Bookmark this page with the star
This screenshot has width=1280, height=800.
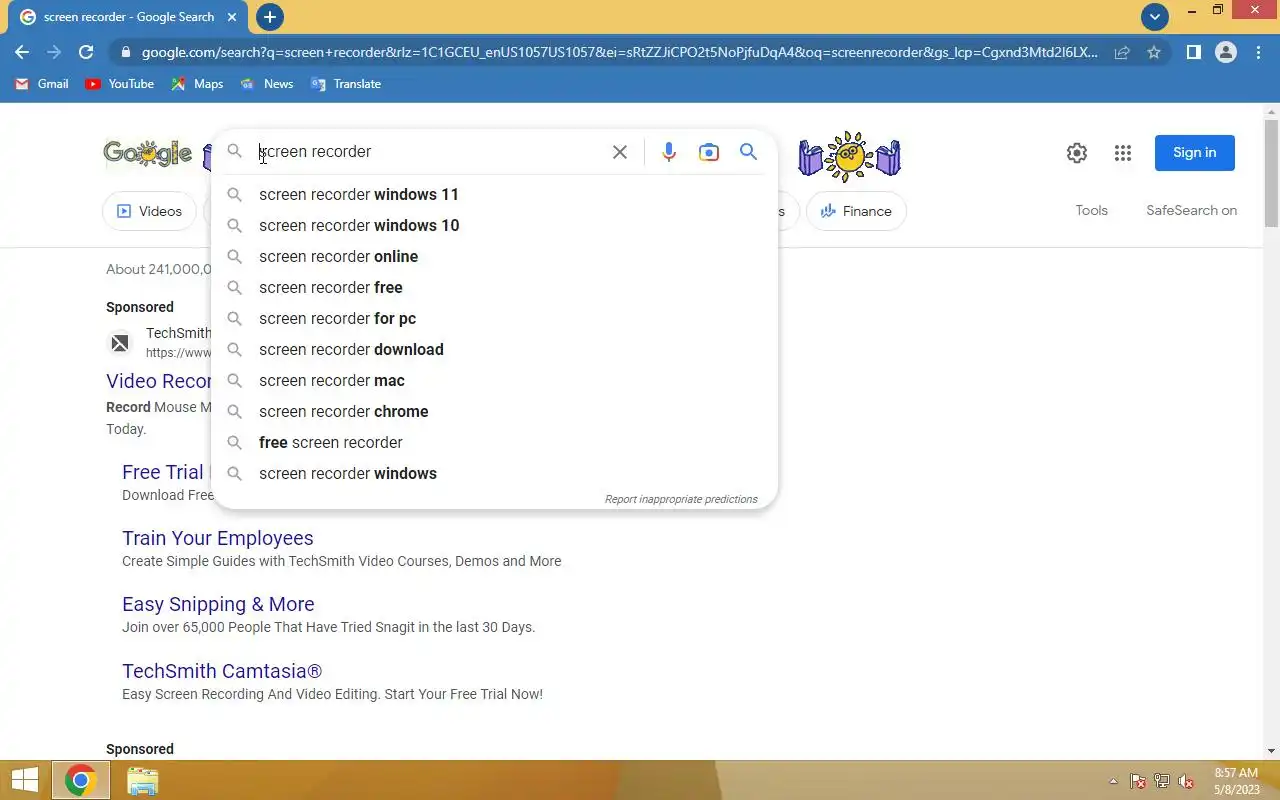[x=1154, y=52]
